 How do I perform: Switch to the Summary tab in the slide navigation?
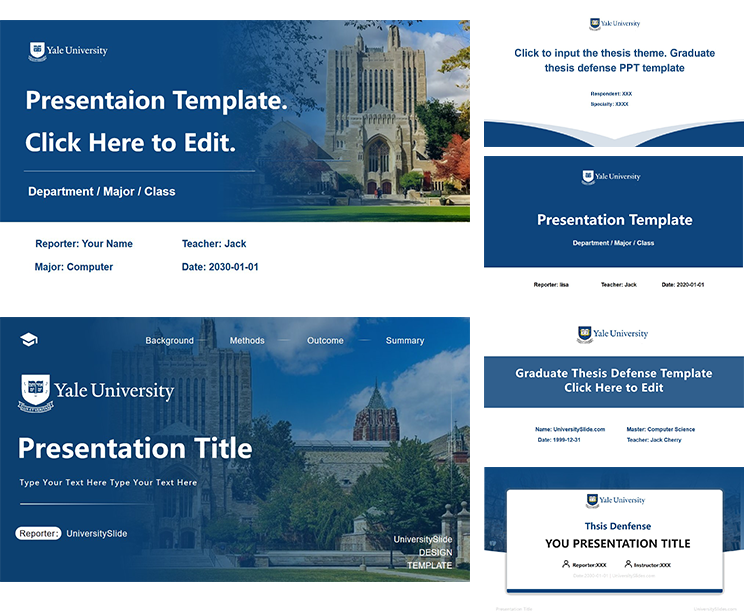click(405, 341)
